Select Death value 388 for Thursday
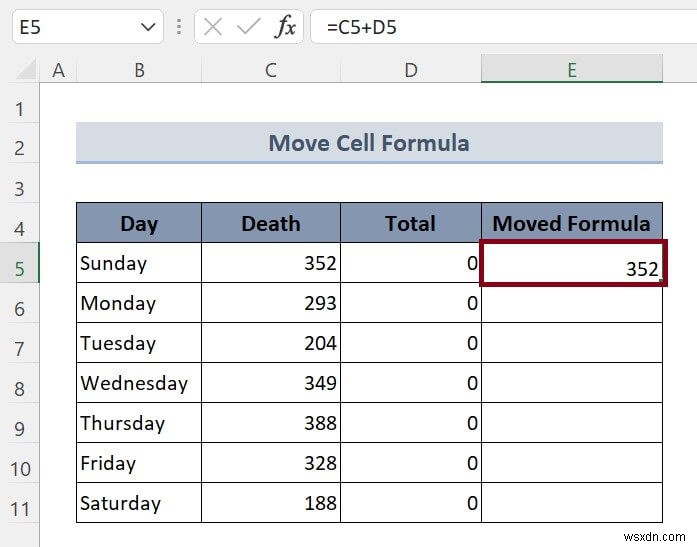The image size is (697, 547). tap(271, 423)
